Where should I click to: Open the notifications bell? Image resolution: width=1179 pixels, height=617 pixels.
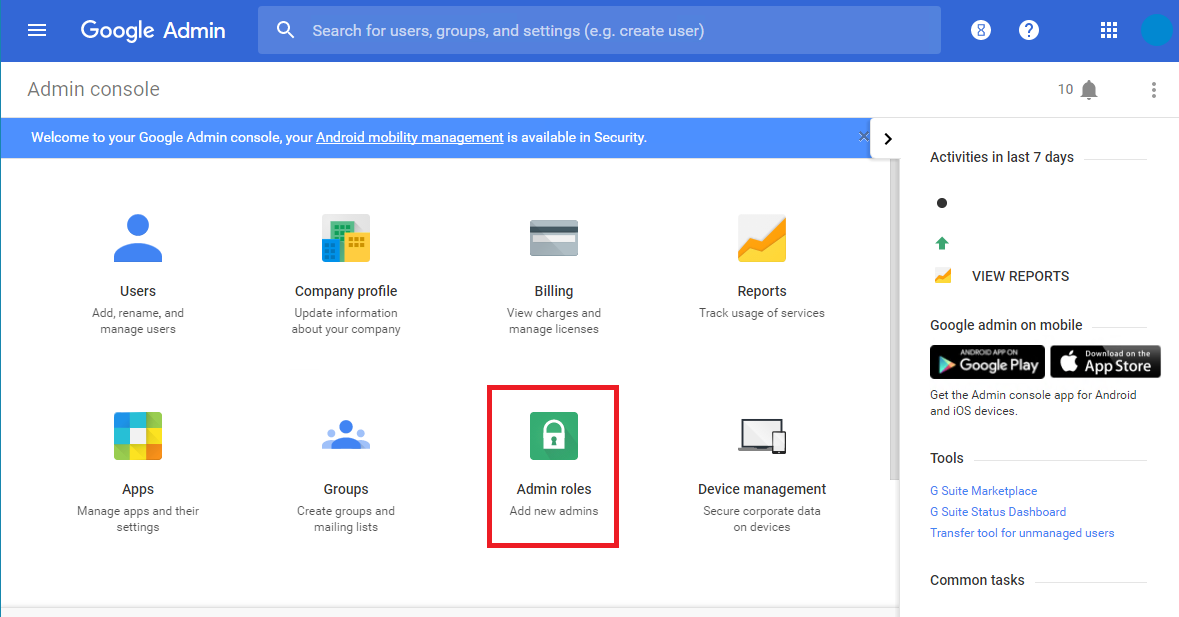click(1089, 90)
